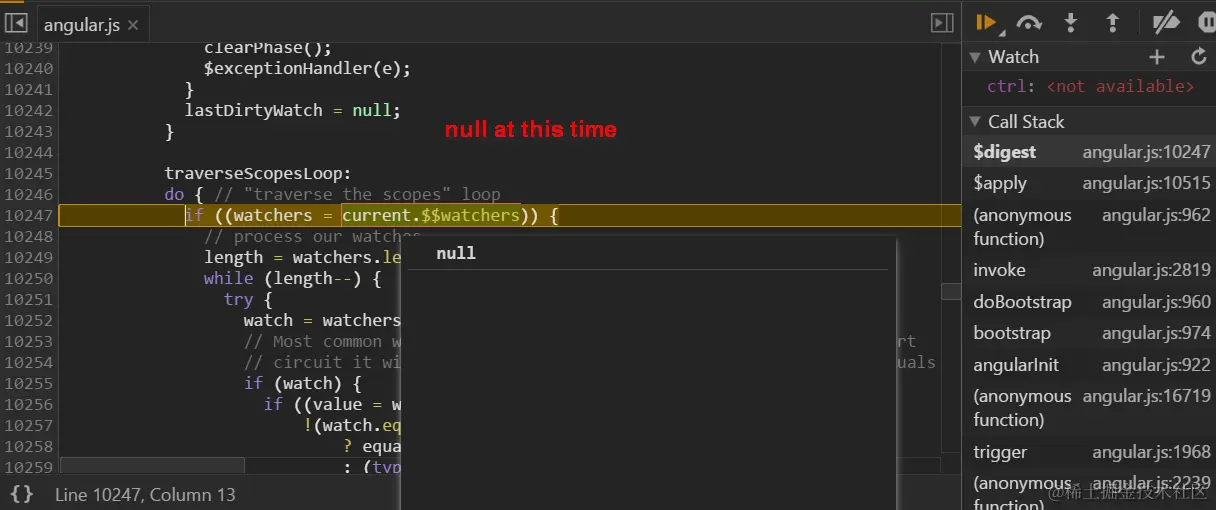
Task: Open angular.js:2819 source link
Action: click(1151, 270)
